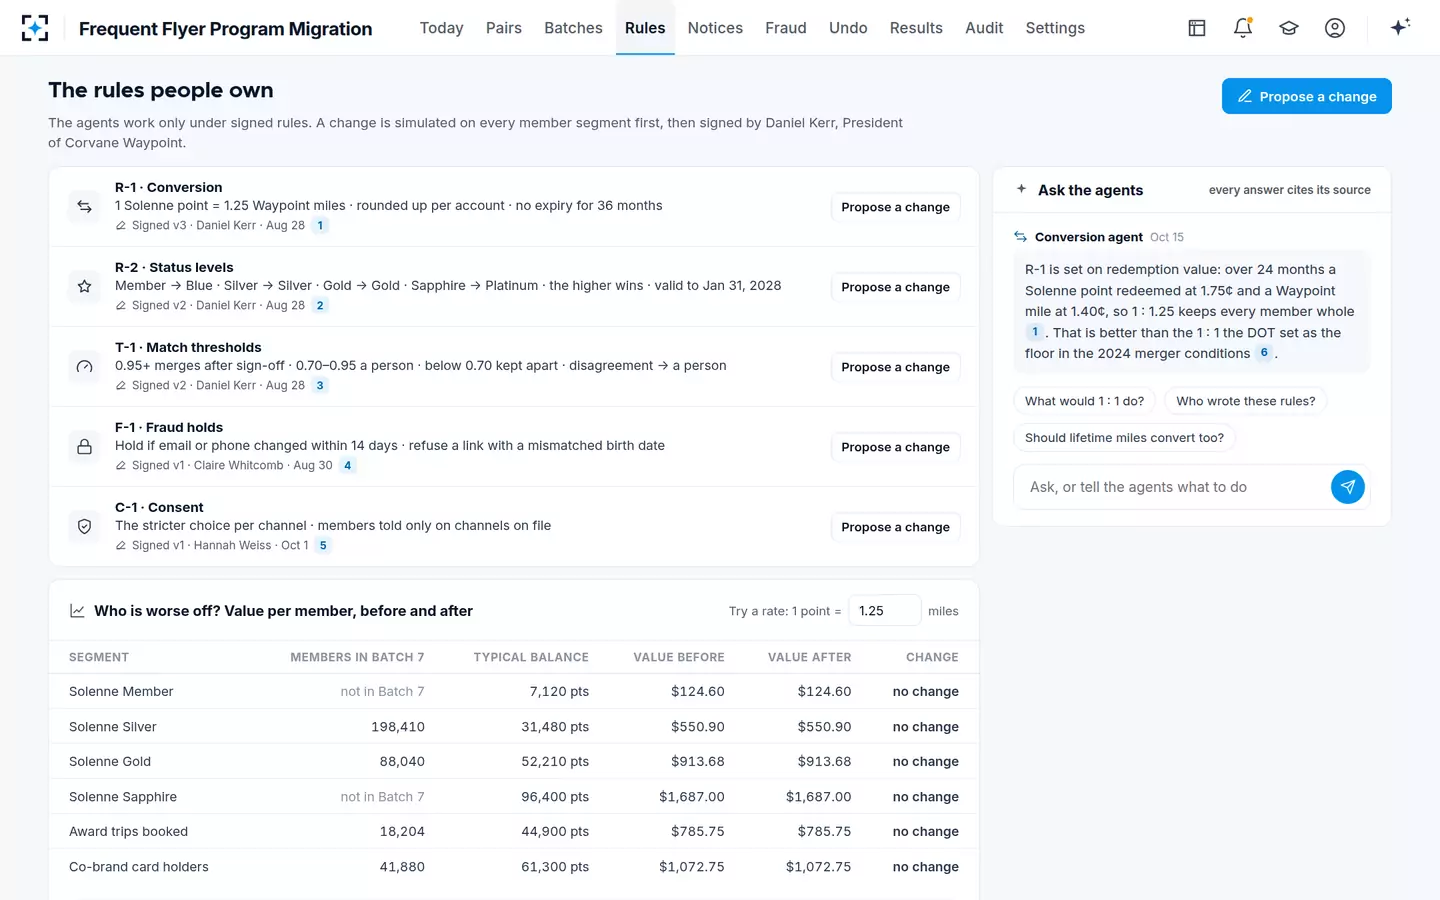Click the 'Co-brand card holders' segment label
Image resolution: width=1440 pixels, height=900 pixels.
(x=139, y=867)
